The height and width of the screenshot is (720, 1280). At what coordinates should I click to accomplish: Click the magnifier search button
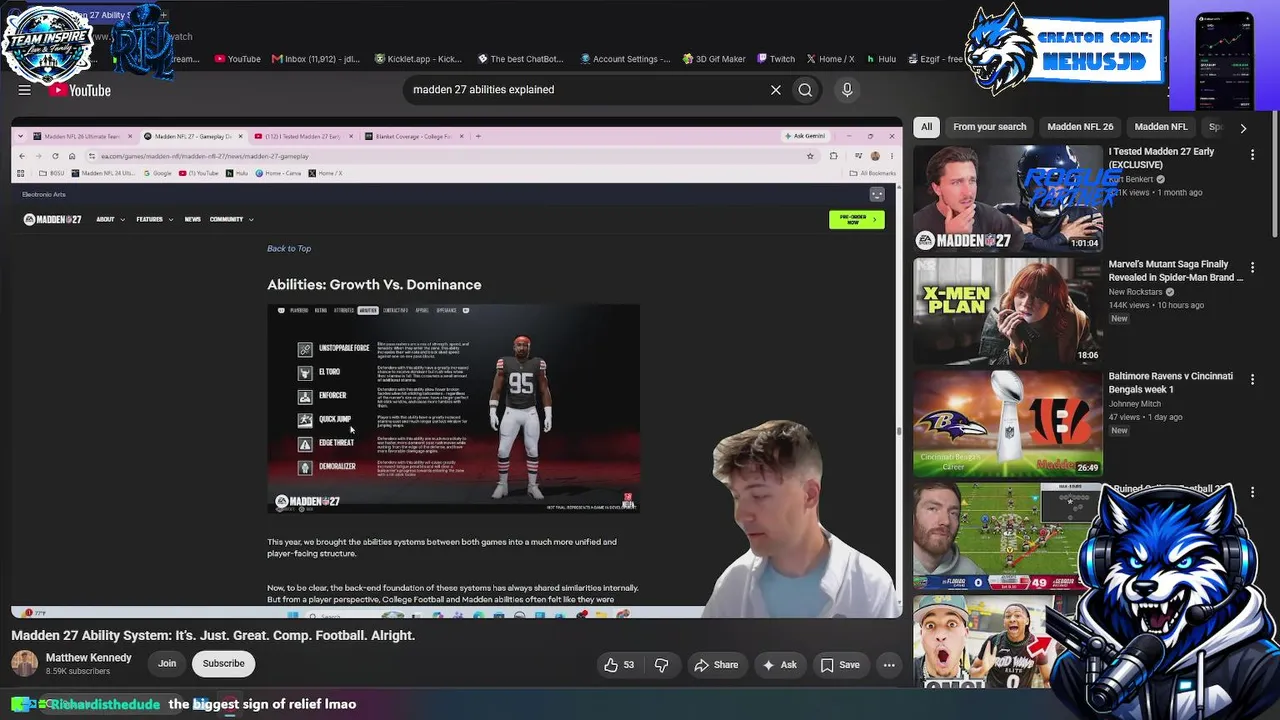pyautogui.click(x=805, y=90)
